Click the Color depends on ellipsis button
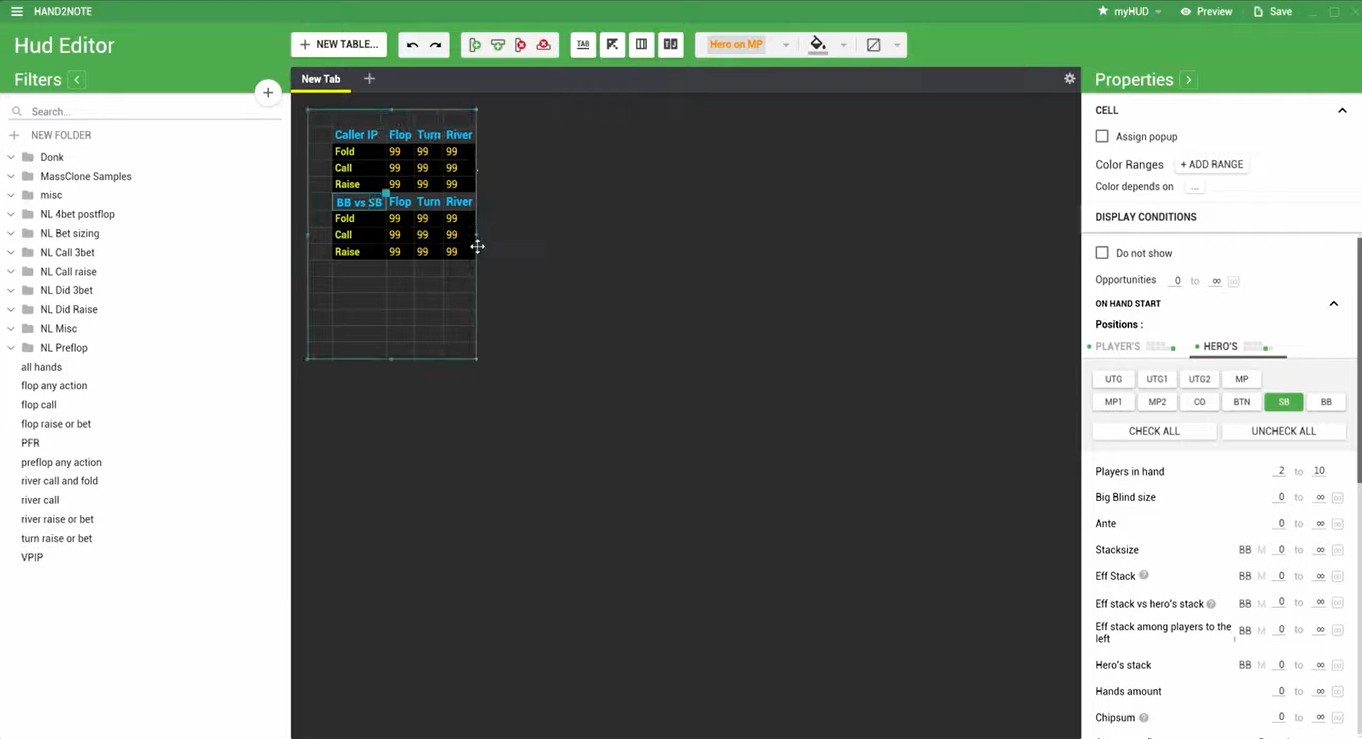The height and width of the screenshot is (739, 1362). click(1195, 187)
